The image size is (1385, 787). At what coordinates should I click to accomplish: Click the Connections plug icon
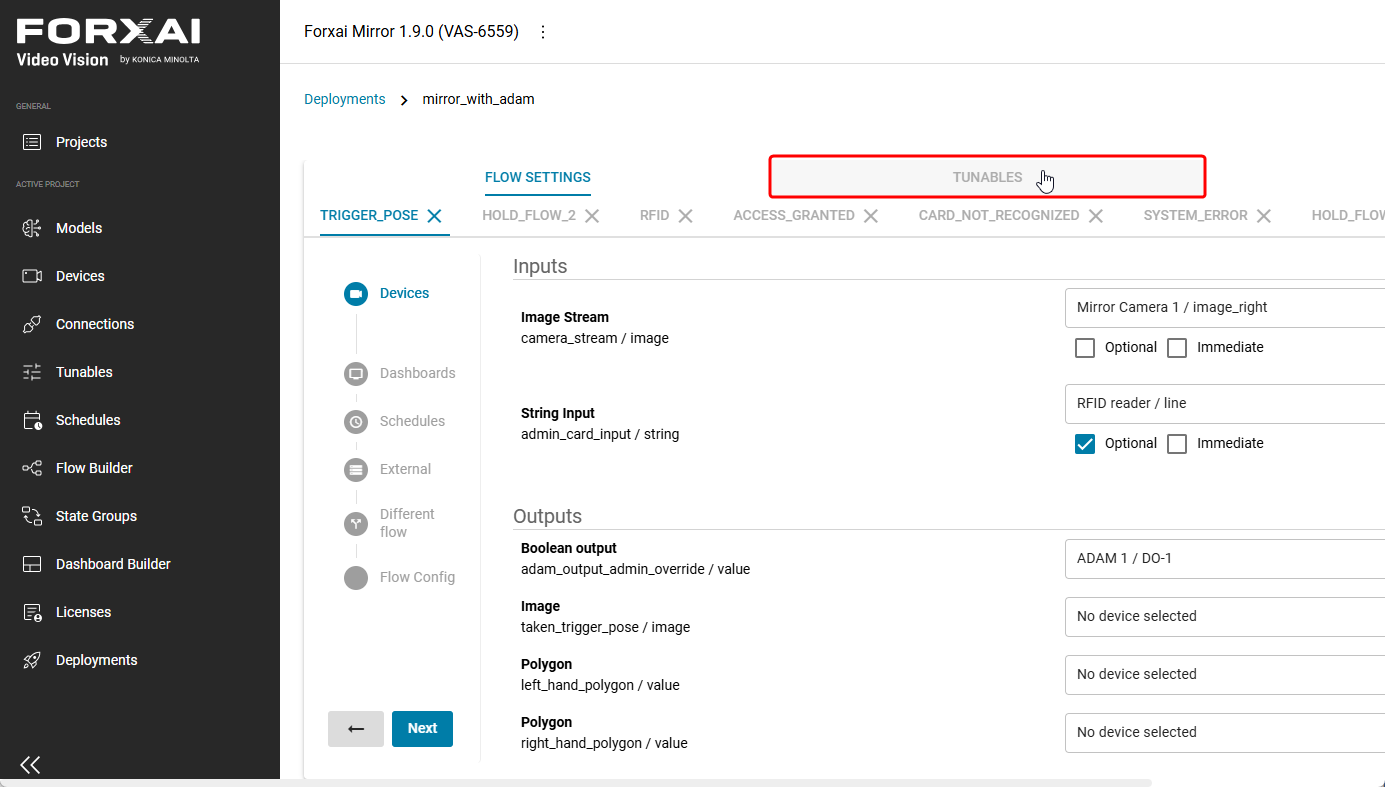point(32,324)
